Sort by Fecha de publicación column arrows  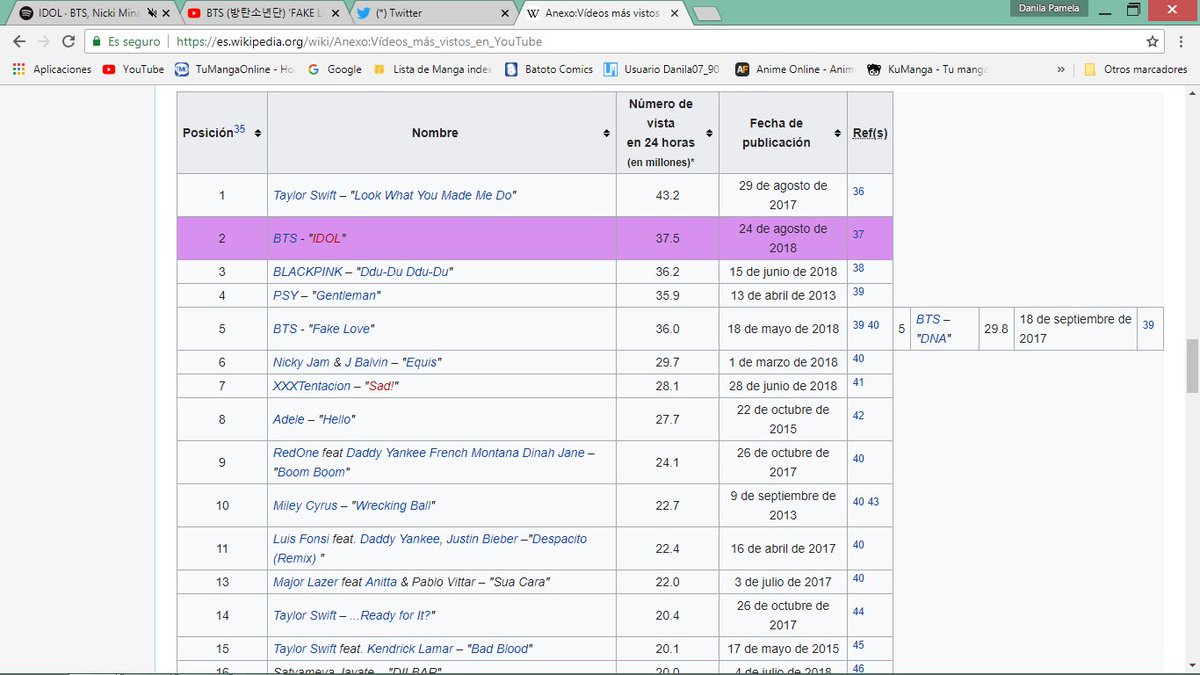tap(838, 133)
